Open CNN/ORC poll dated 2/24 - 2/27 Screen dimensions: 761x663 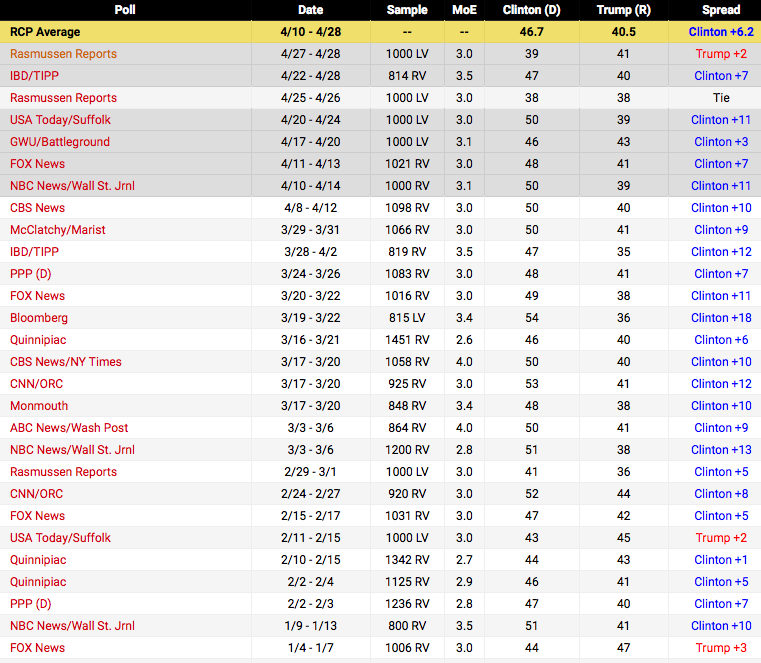(x=36, y=494)
